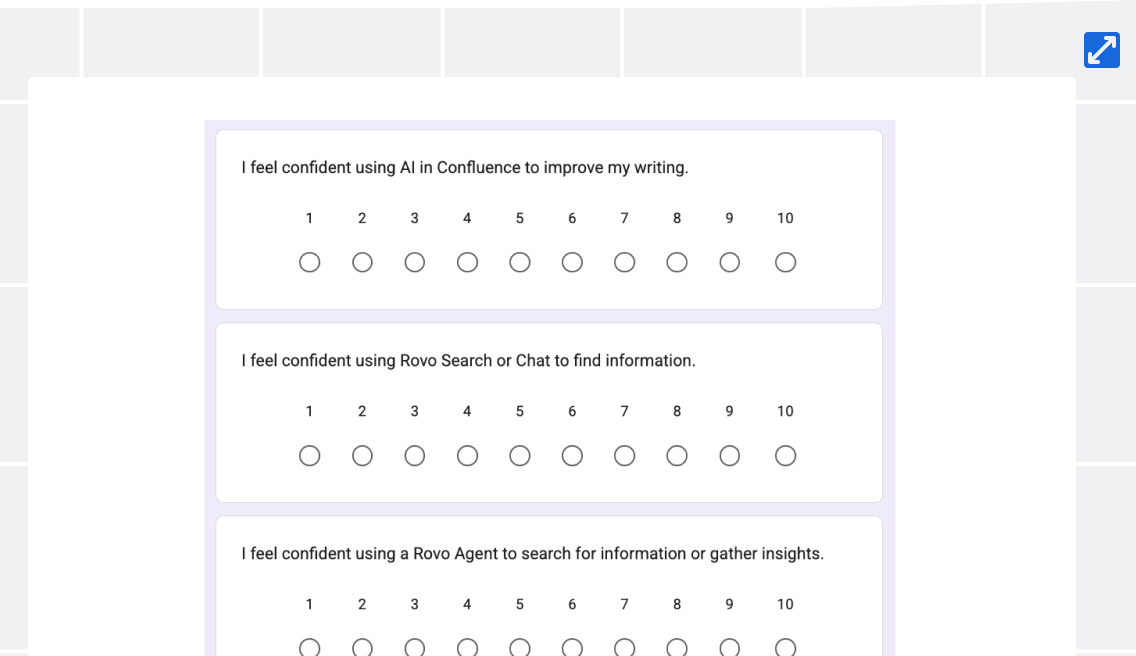Select rating 9 for Rovo Search or Chat

pyautogui.click(x=730, y=456)
